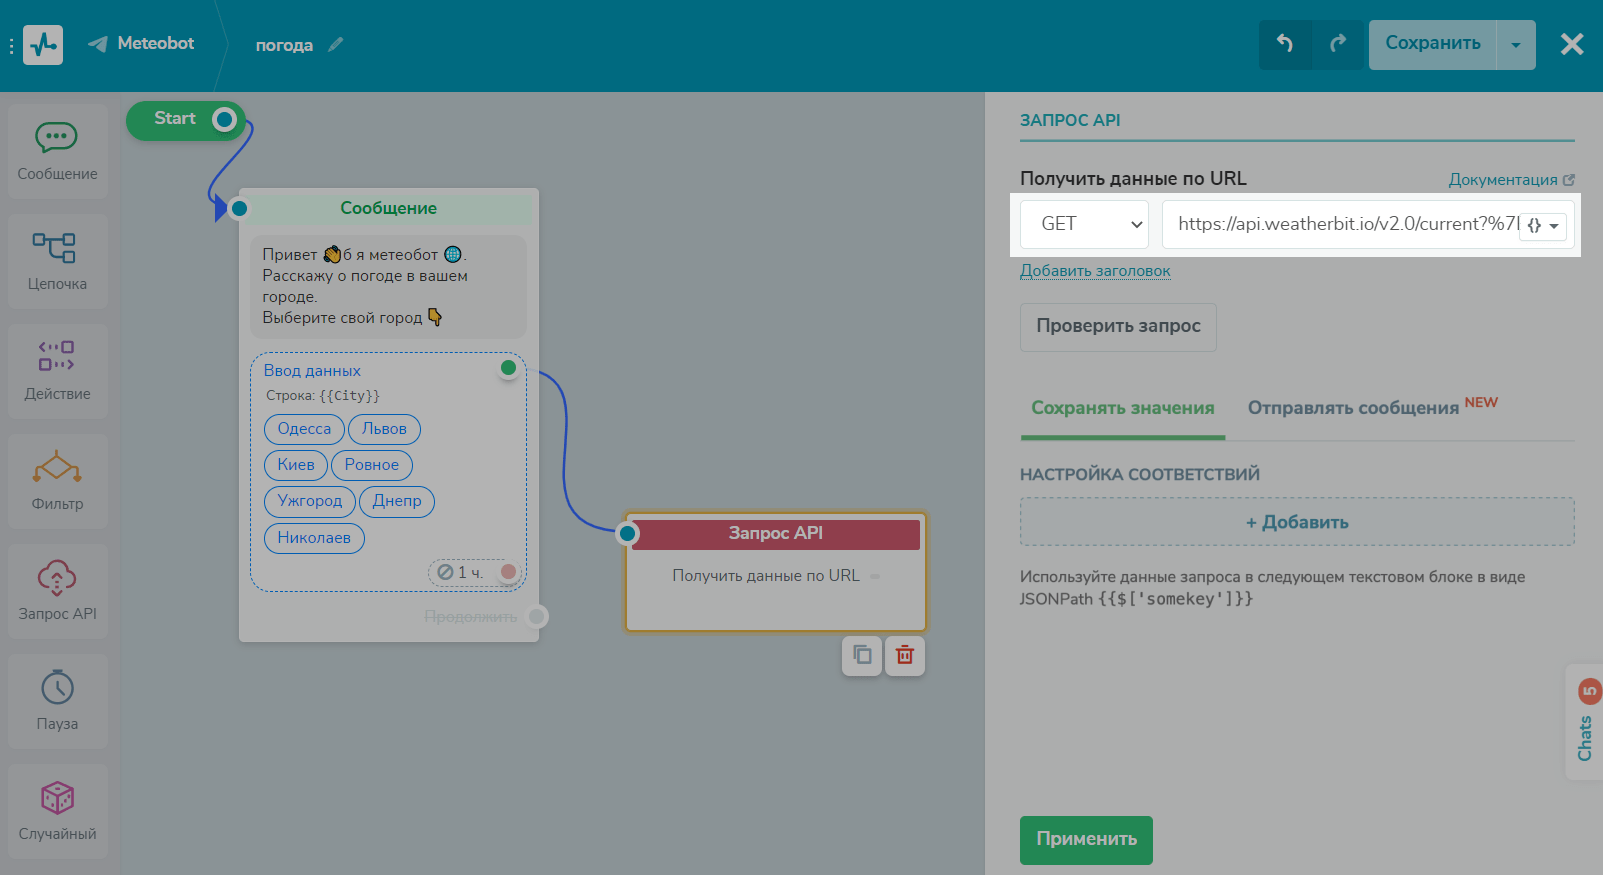Select the Днепр quick reply button
The width and height of the screenshot is (1603, 875).
tap(397, 501)
